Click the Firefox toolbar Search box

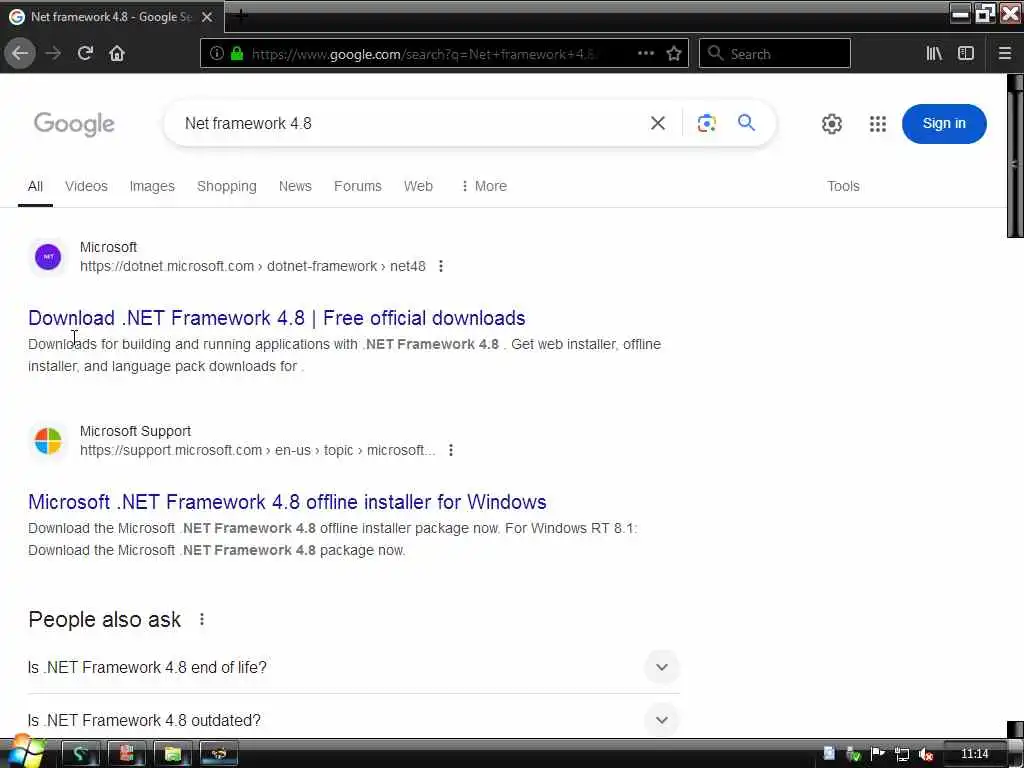(775, 54)
